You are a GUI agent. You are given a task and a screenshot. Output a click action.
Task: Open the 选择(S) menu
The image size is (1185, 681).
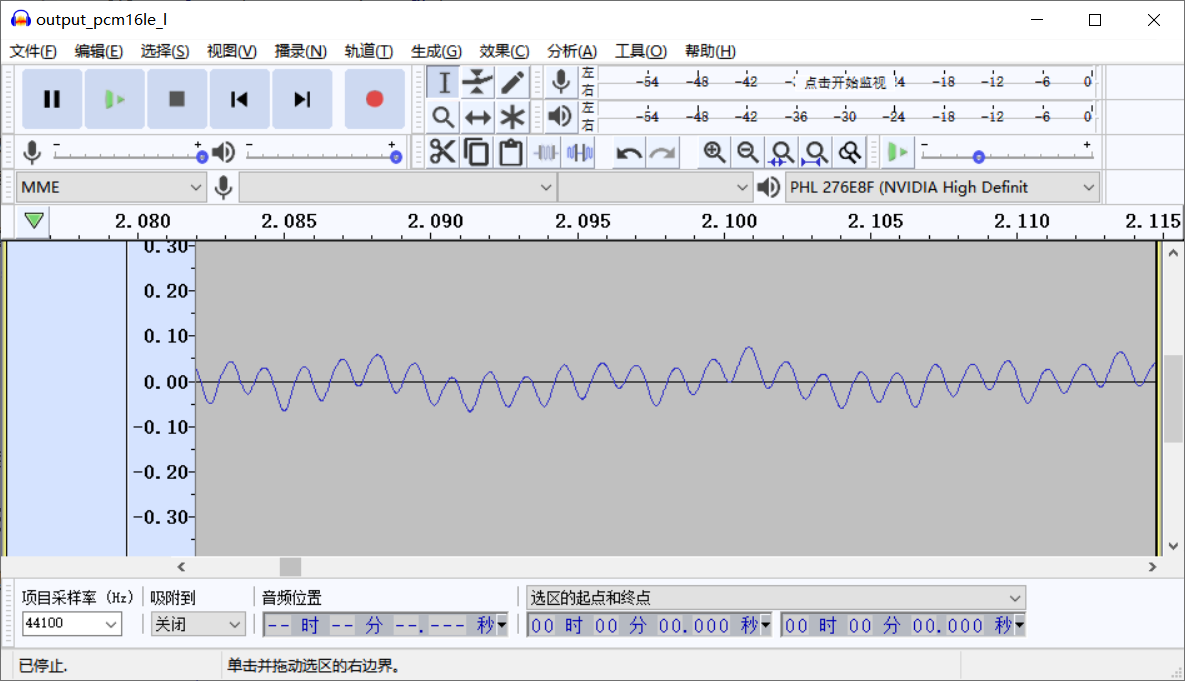165,51
